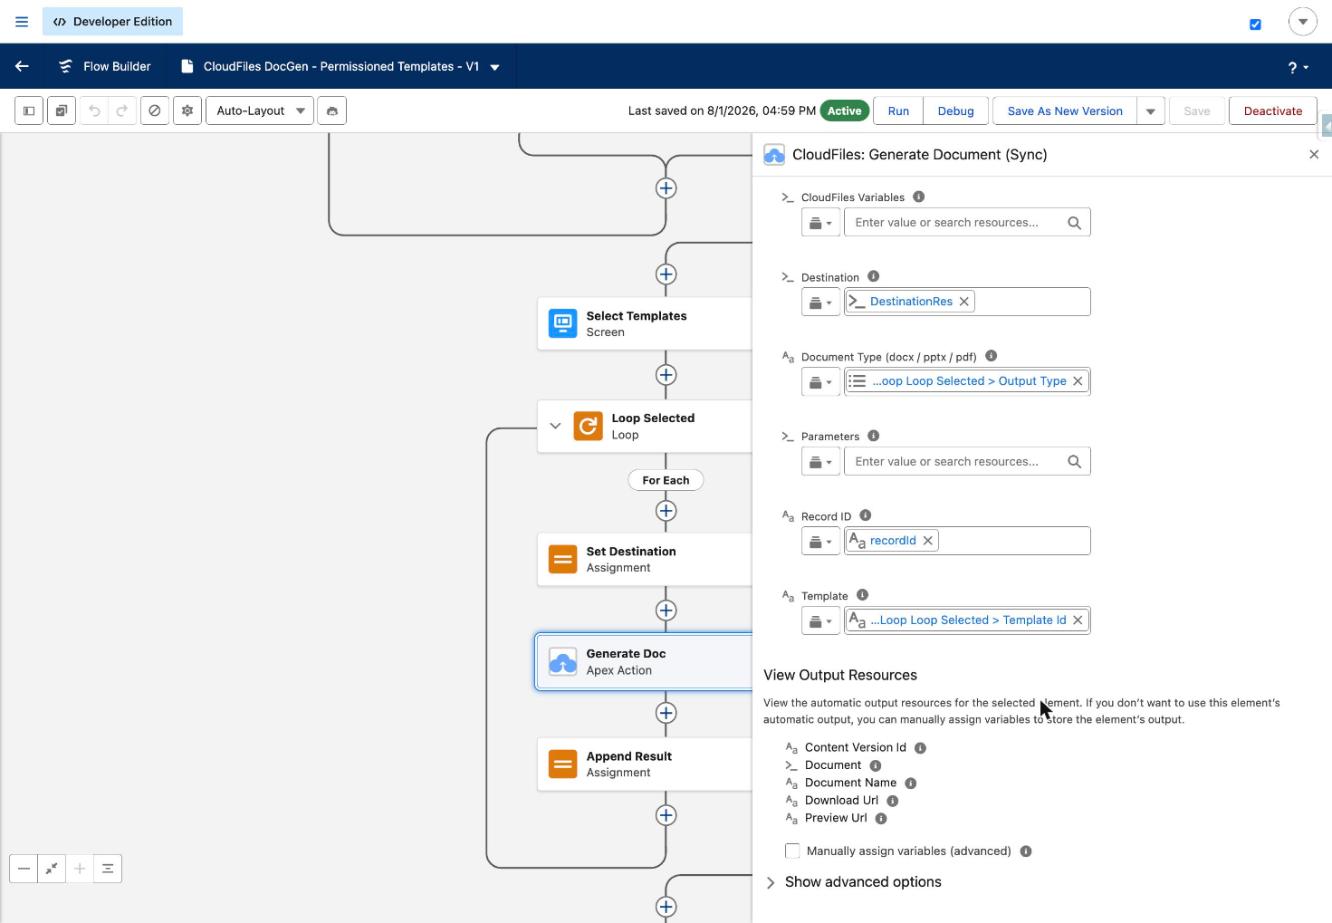Viewport: 1332px width, 923px height.
Task: Click the icon right of Auto-Layout
Action: click(332, 111)
